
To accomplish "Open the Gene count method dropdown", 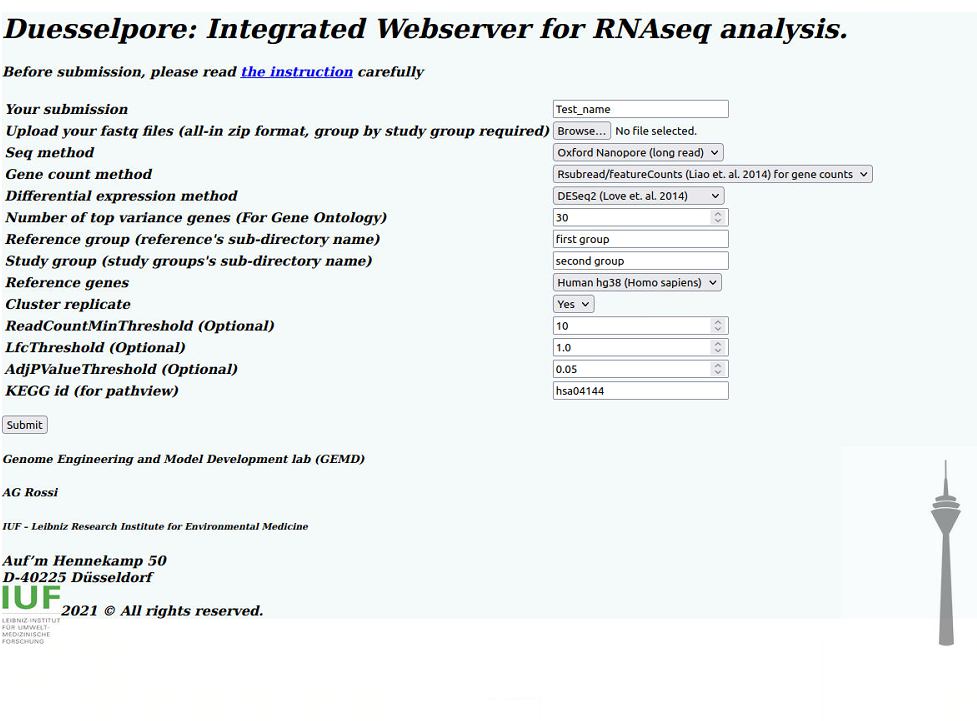I will (x=712, y=174).
